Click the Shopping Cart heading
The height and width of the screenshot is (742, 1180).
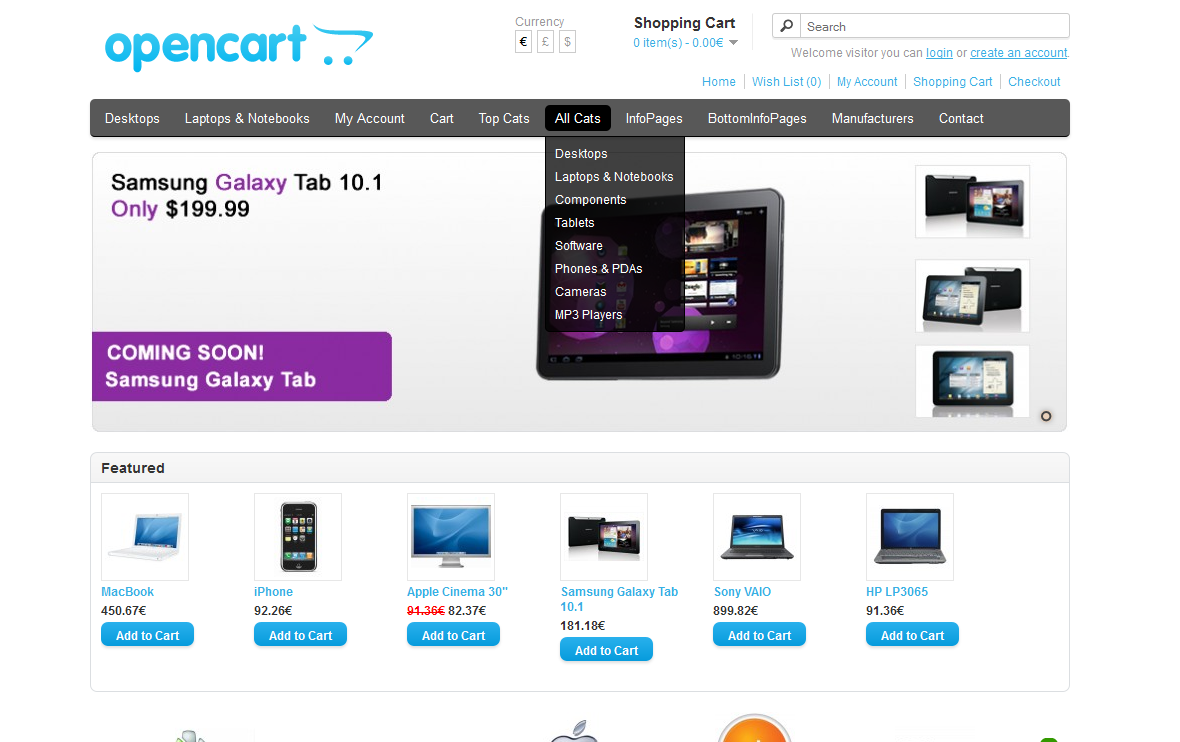(x=684, y=23)
